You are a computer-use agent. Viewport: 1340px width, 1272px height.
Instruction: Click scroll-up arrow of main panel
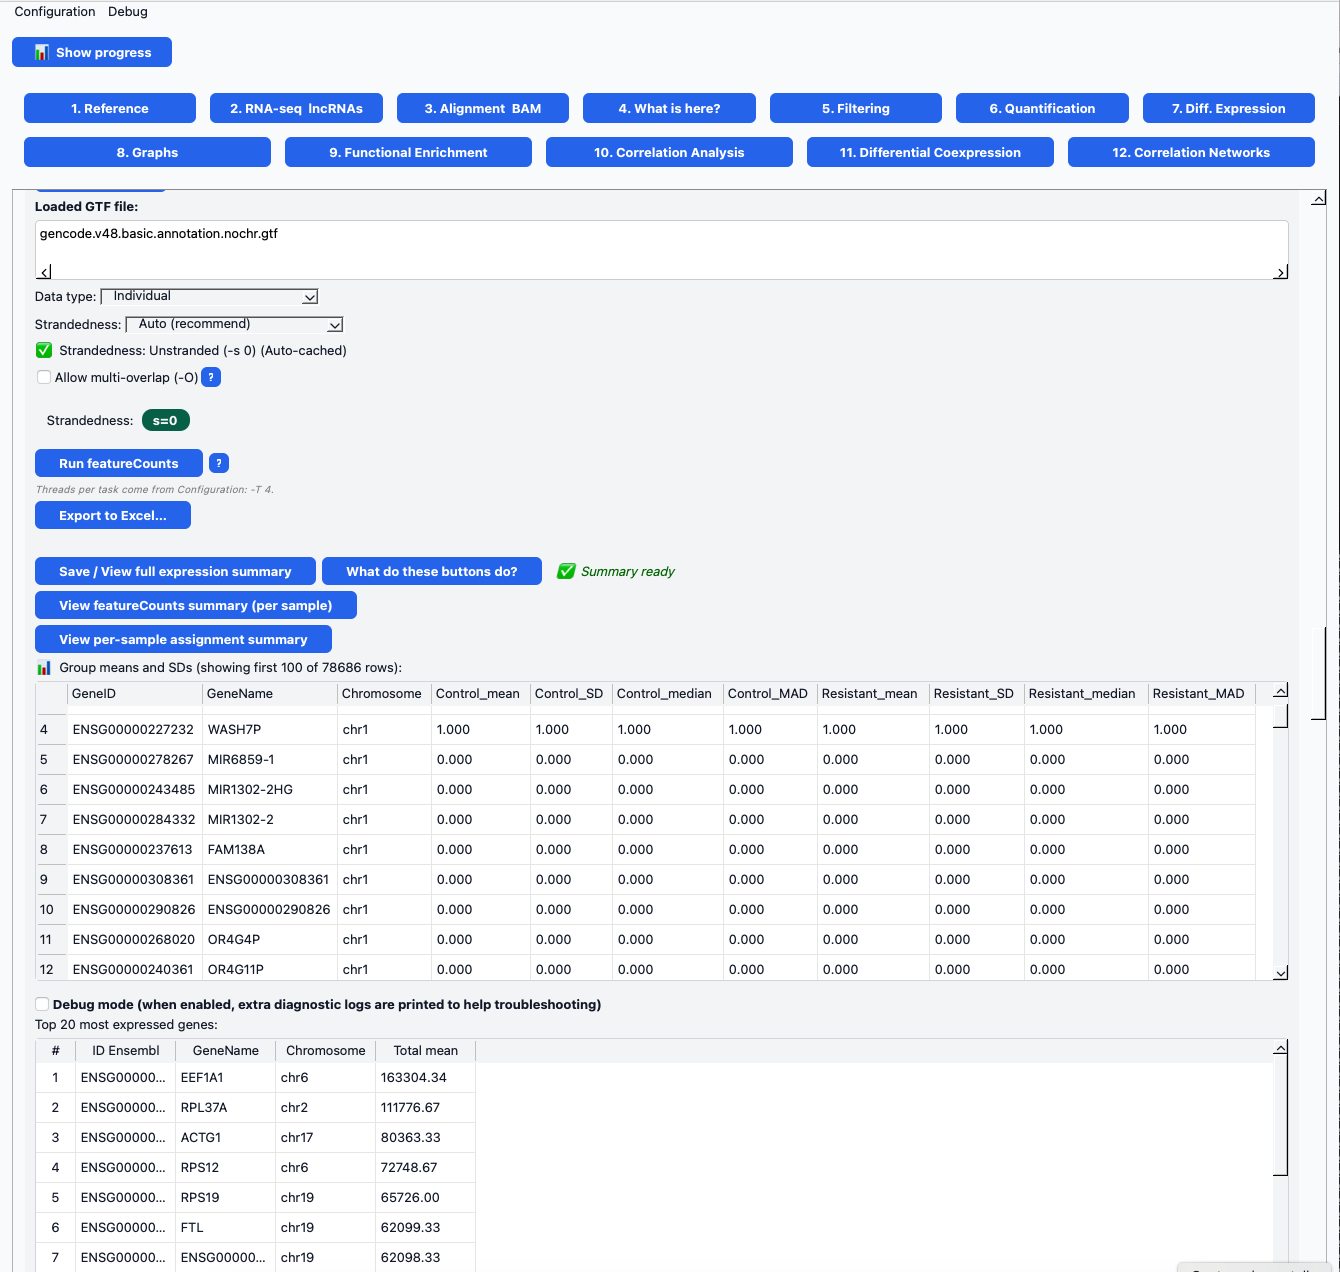1318,199
